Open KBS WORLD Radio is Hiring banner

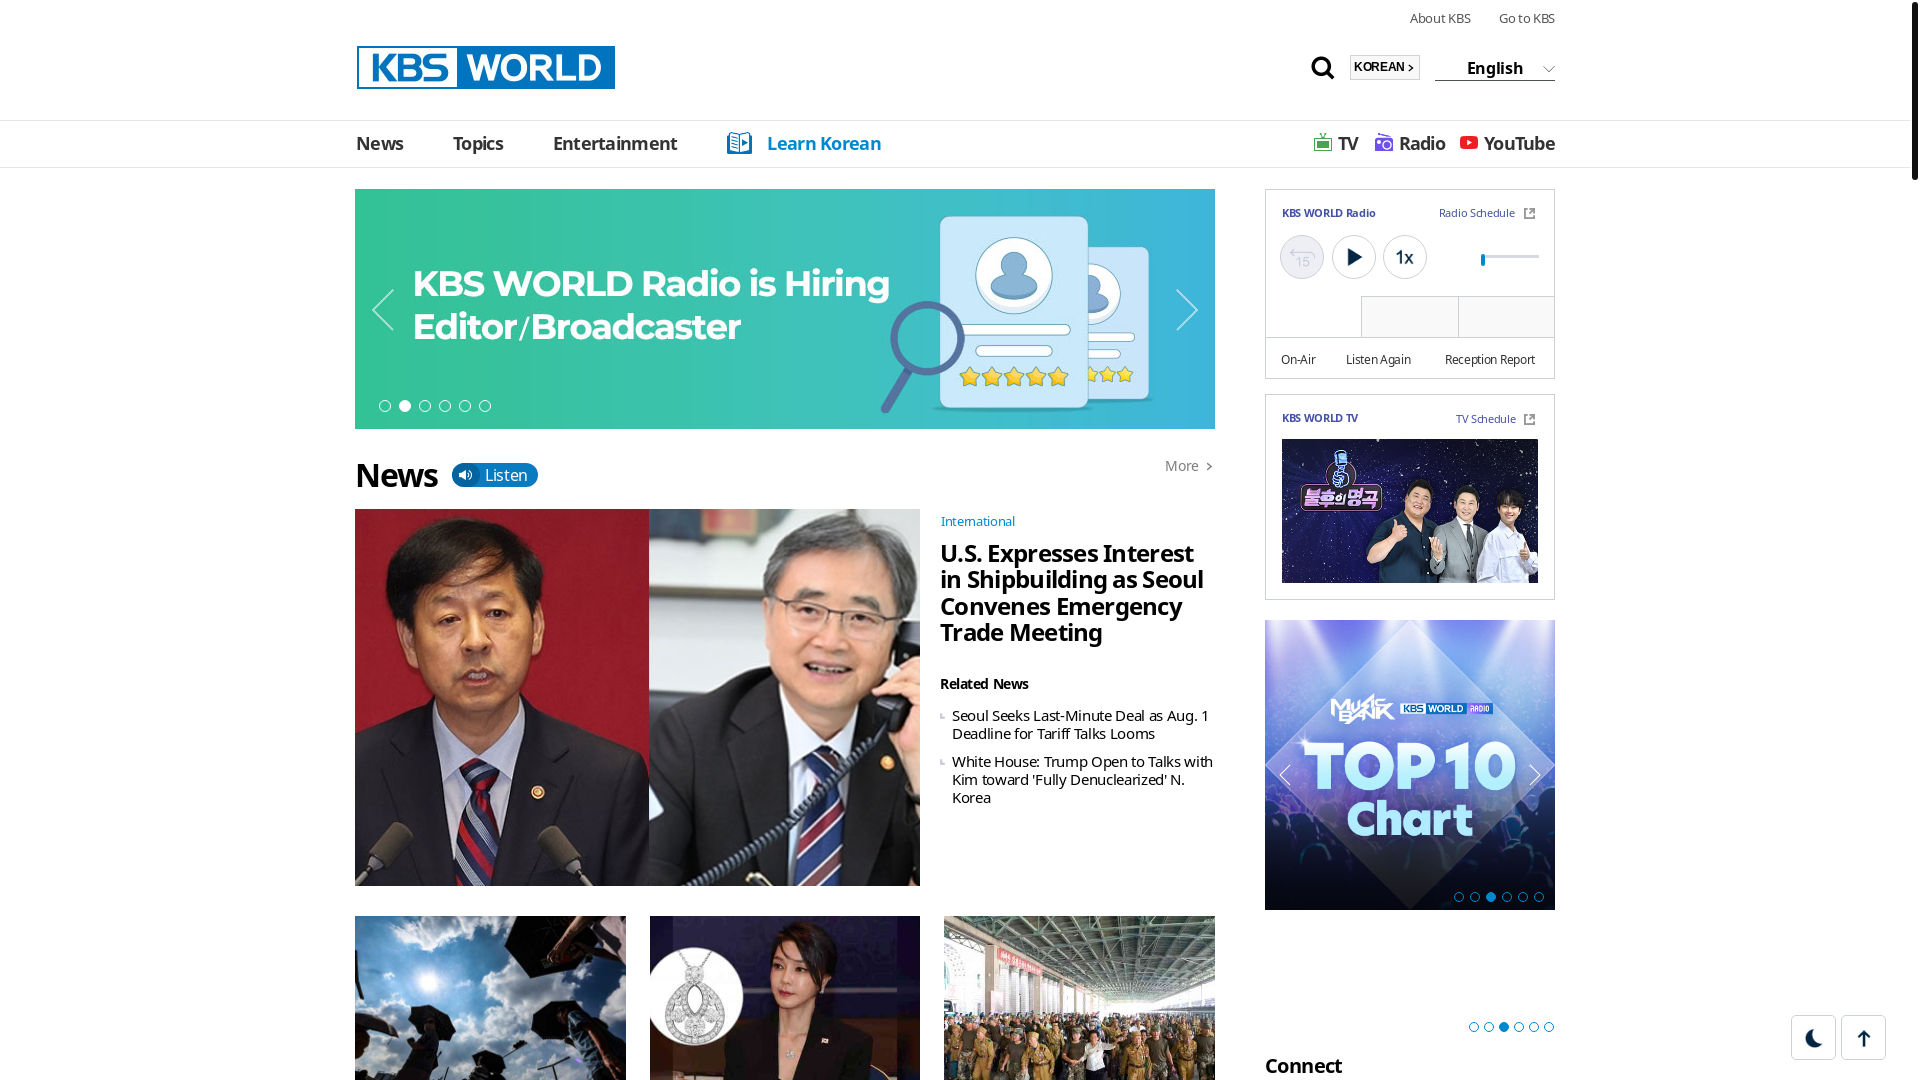point(785,309)
